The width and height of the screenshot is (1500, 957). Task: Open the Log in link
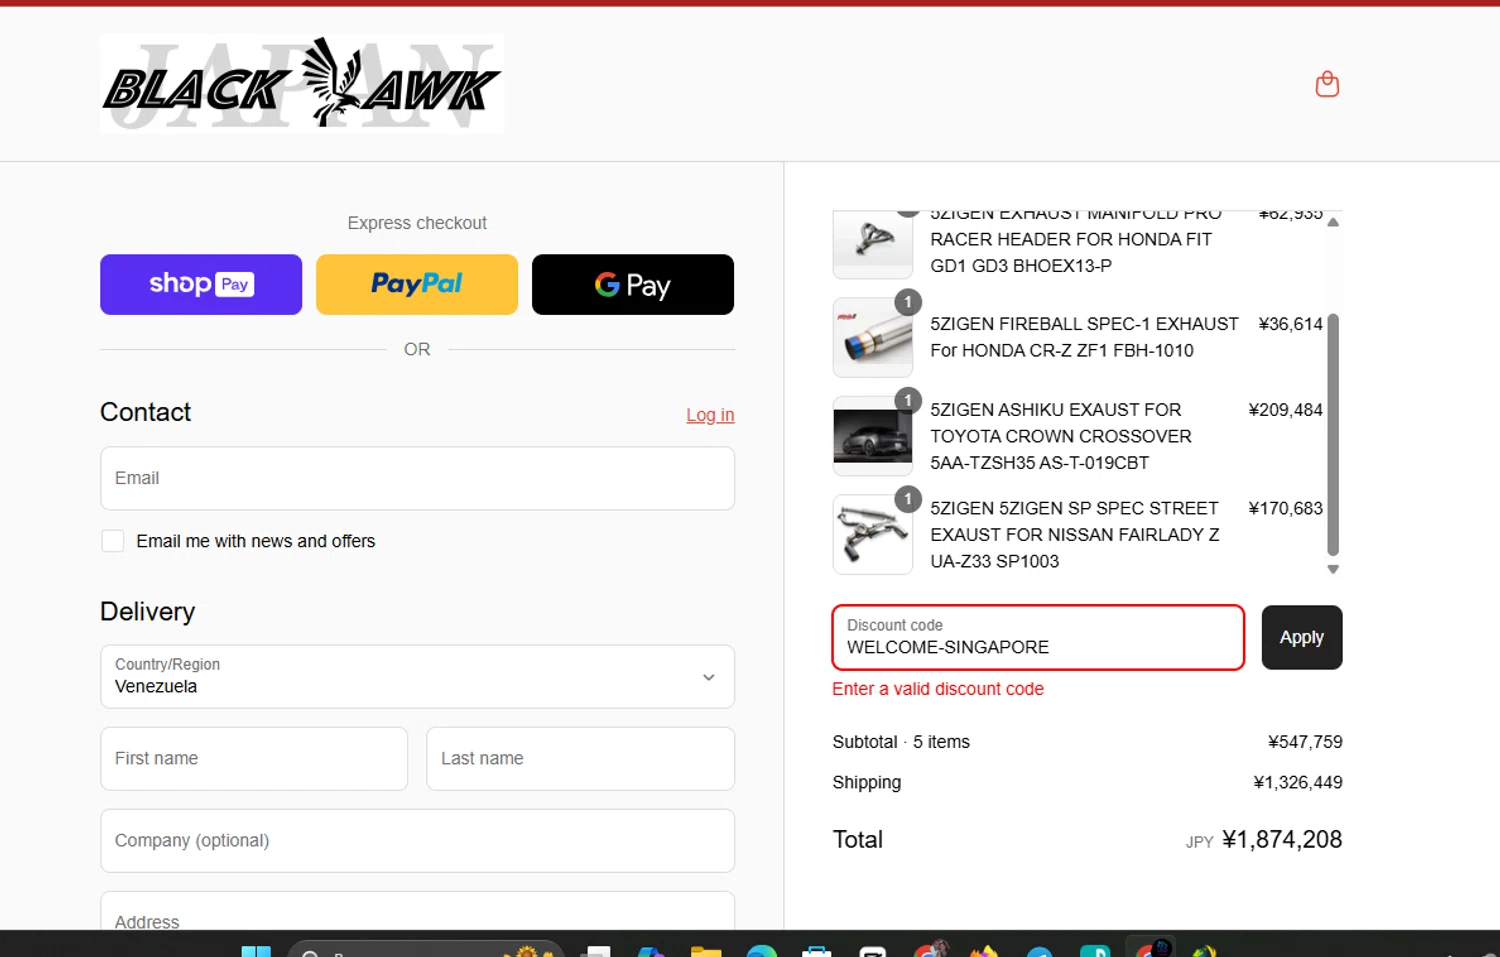[x=710, y=415]
